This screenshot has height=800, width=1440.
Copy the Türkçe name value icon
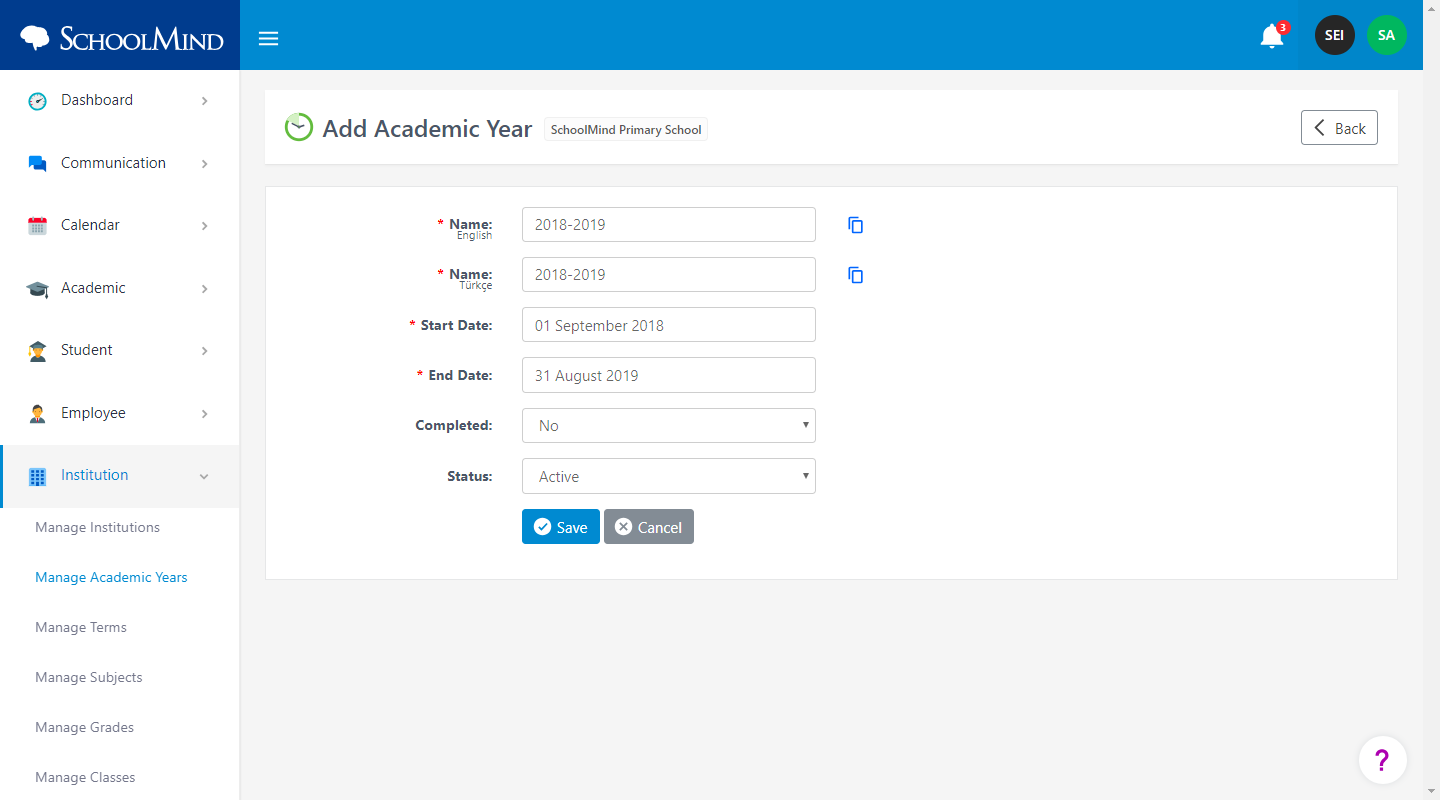(x=856, y=275)
